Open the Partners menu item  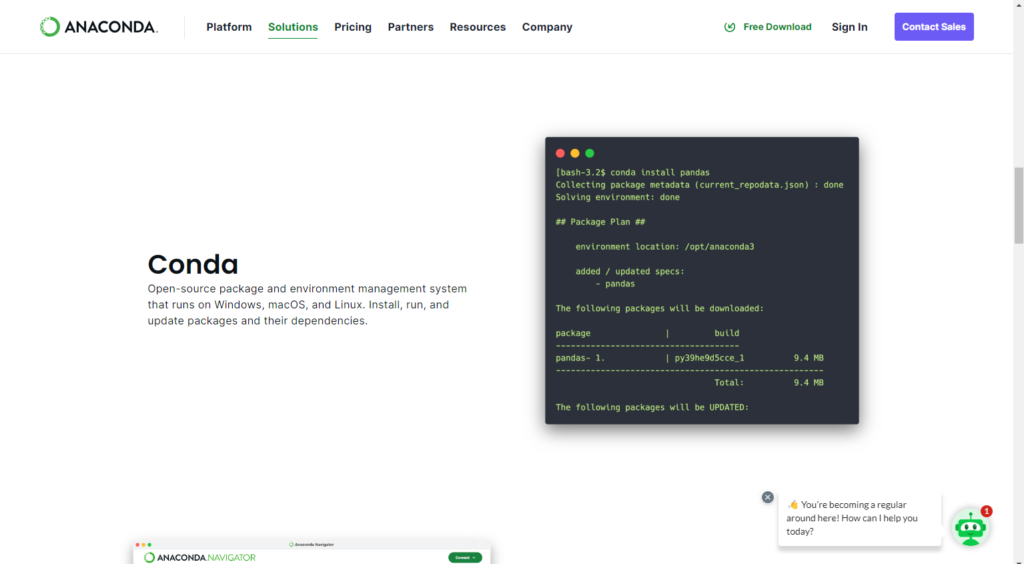click(x=411, y=27)
